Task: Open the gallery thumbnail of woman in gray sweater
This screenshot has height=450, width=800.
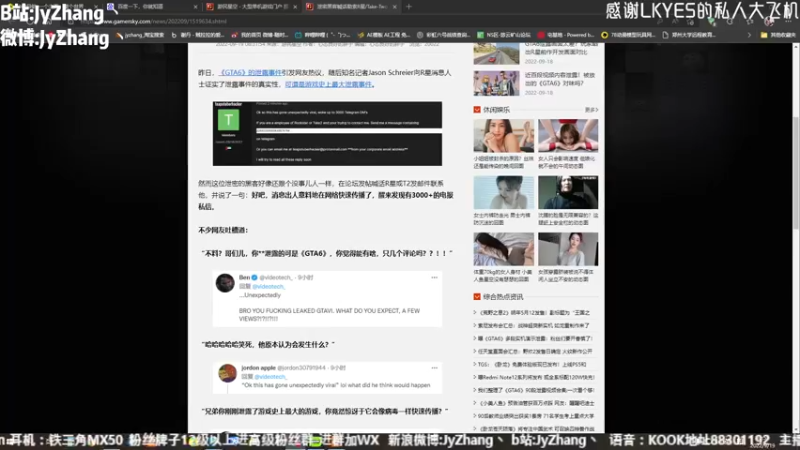Action: coord(568,249)
